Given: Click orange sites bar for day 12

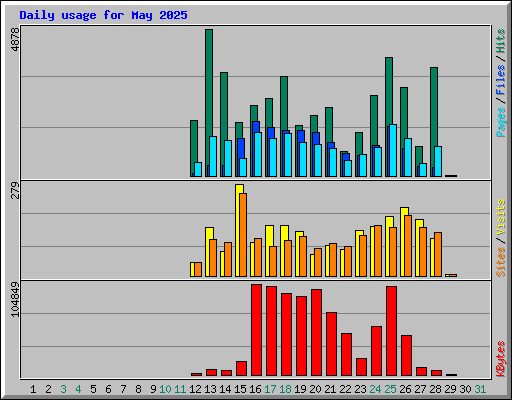Looking at the screenshot, I should pos(198,269).
